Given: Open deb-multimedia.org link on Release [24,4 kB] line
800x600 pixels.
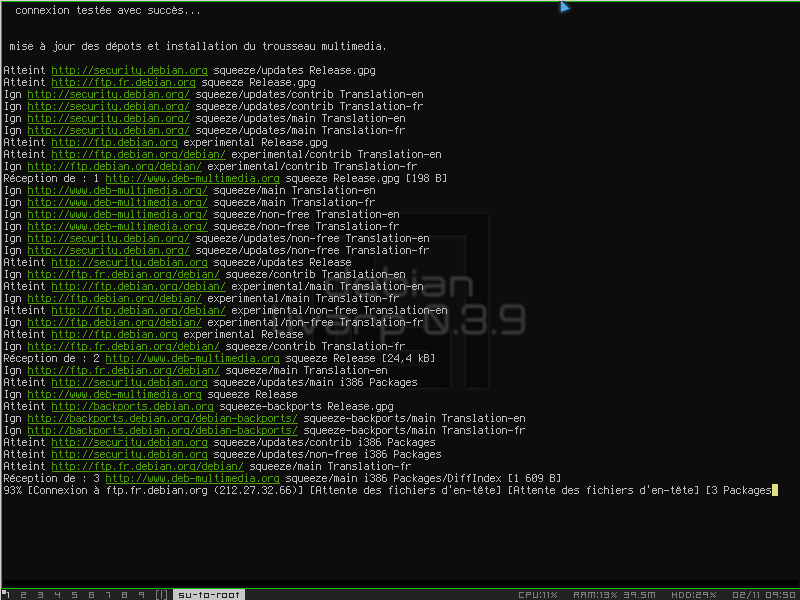Looking at the screenshot, I should [192, 358].
